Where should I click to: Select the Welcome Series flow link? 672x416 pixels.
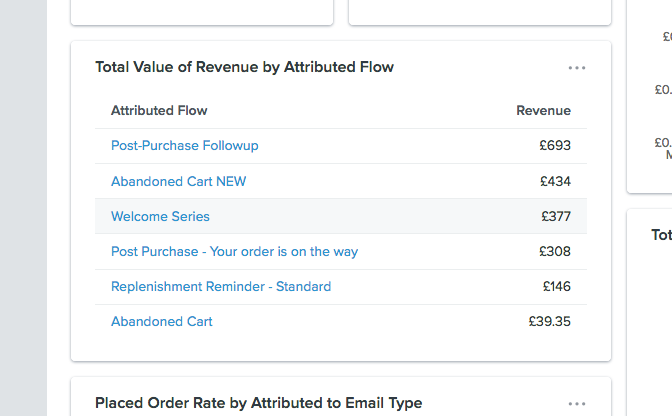click(x=160, y=216)
